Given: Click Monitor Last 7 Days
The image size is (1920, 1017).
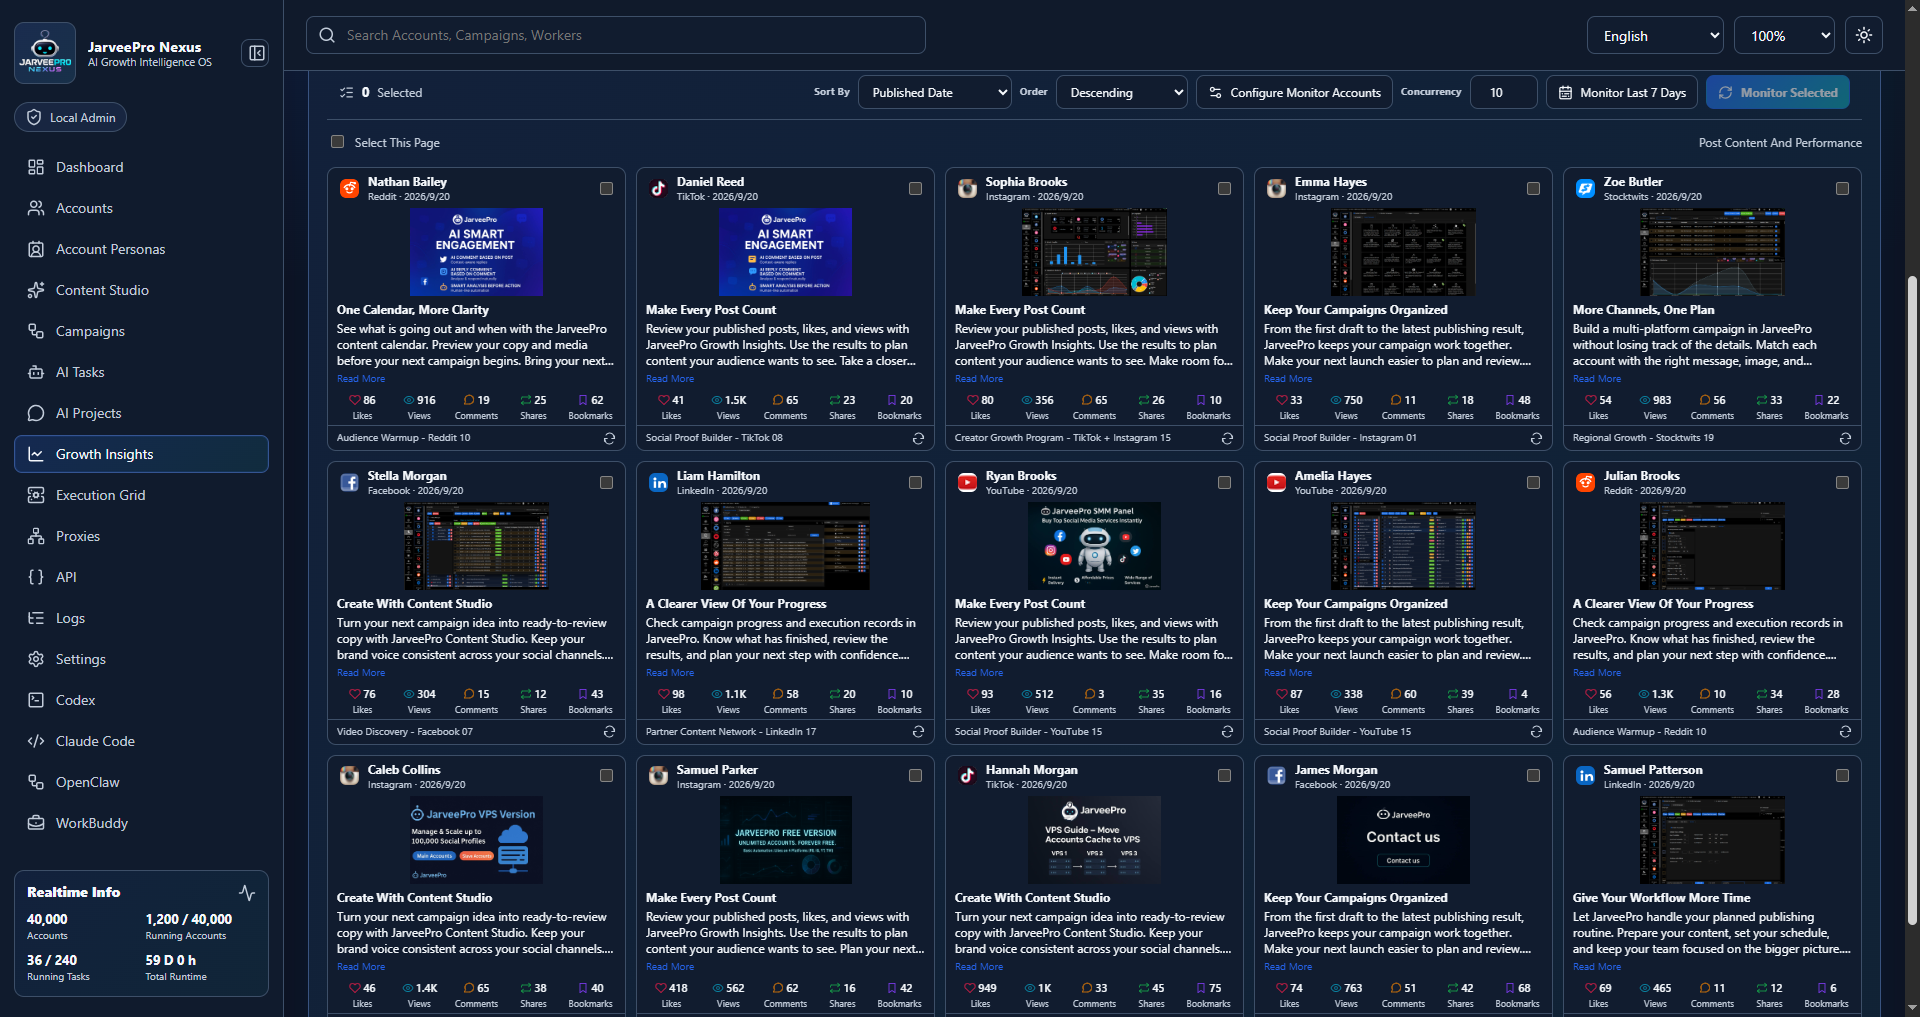Looking at the screenshot, I should [x=1622, y=92].
